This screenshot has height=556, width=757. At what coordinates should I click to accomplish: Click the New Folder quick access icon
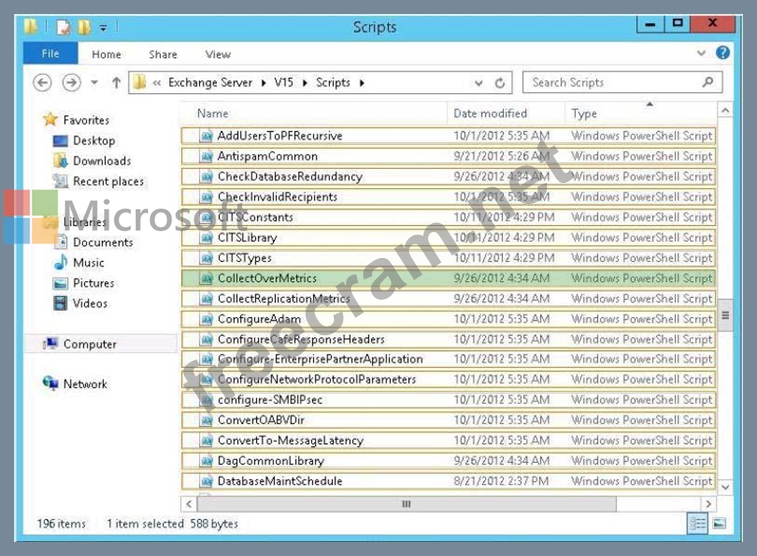tap(84, 27)
